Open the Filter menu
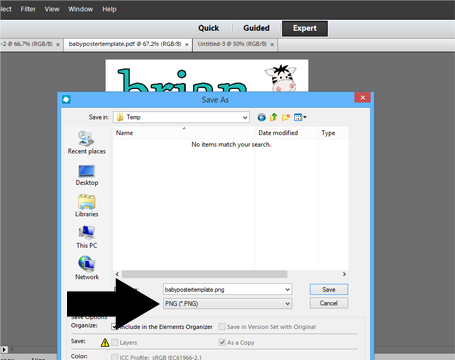Viewport: 455px width, 360px height. pos(28,9)
